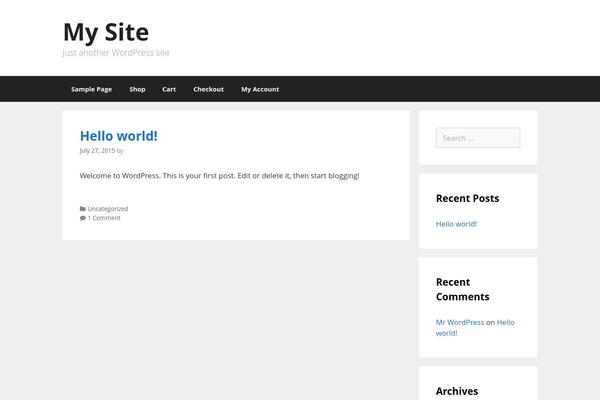Viewport: 600px width, 400px height.
Task: Click the comment bubble icon
Action: click(83, 218)
